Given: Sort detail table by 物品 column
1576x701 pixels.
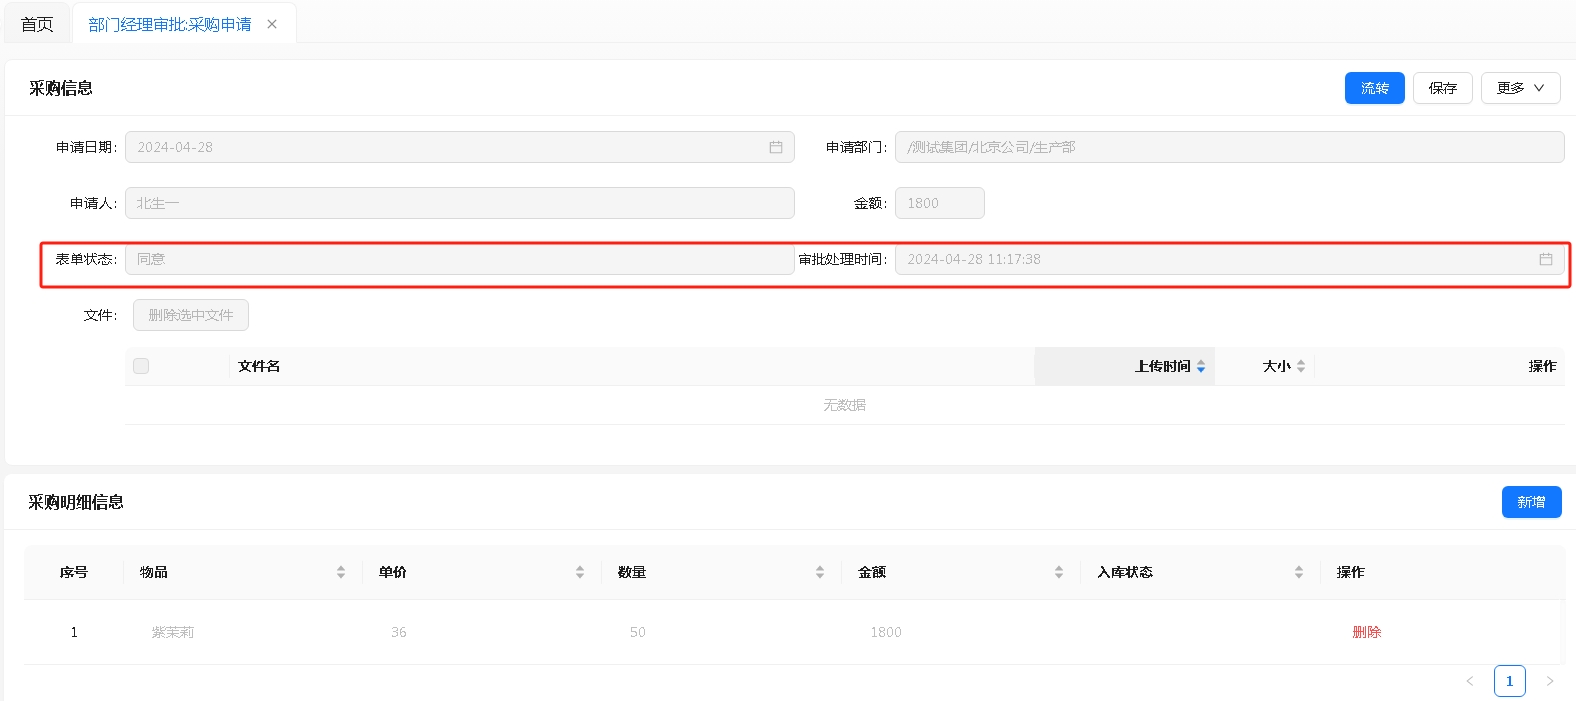Looking at the screenshot, I should (x=341, y=572).
